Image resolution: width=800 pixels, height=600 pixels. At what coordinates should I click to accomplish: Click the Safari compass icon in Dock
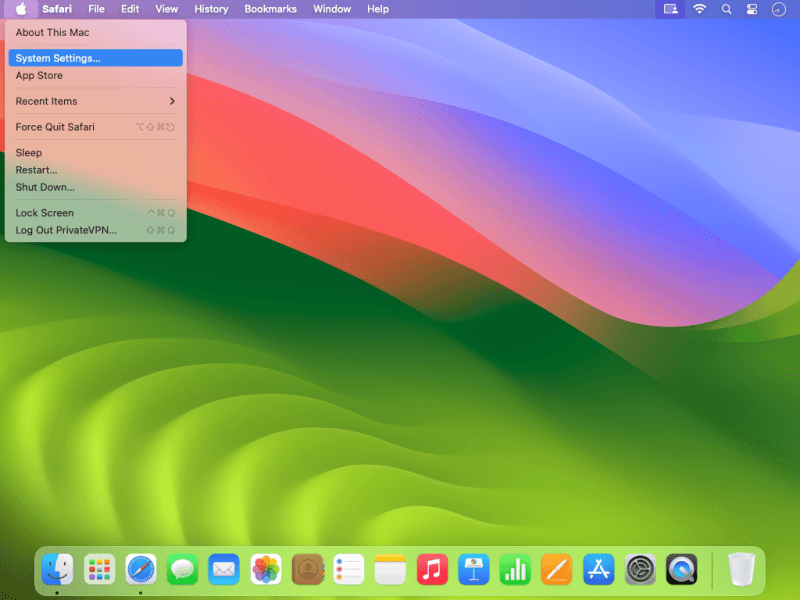[x=141, y=569]
